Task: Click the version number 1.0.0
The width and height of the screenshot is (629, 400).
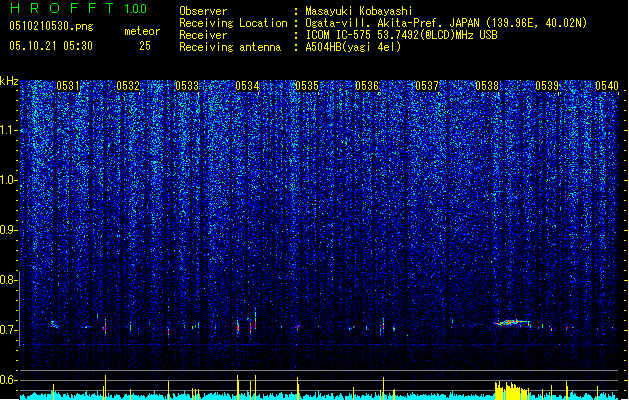Action: [135, 9]
